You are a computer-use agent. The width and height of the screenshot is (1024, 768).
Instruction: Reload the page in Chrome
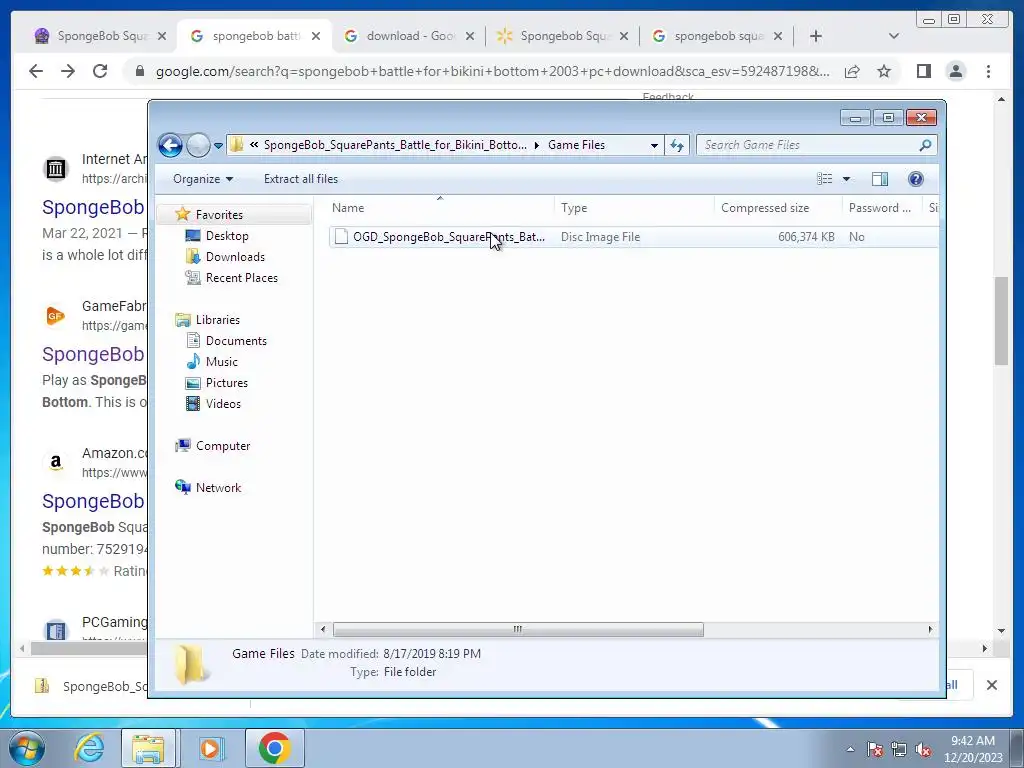pos(100,71)
